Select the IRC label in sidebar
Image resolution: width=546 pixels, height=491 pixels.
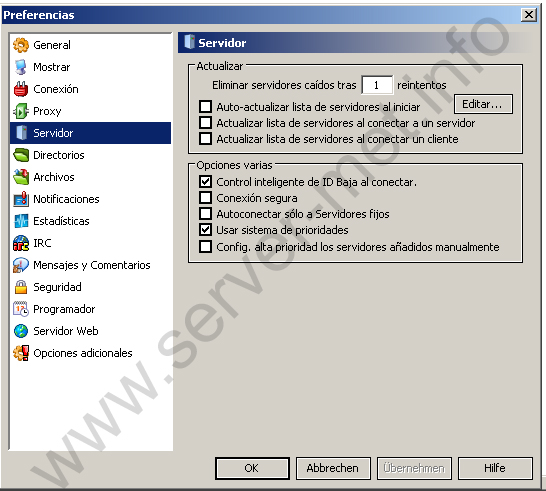click(42, 243)
